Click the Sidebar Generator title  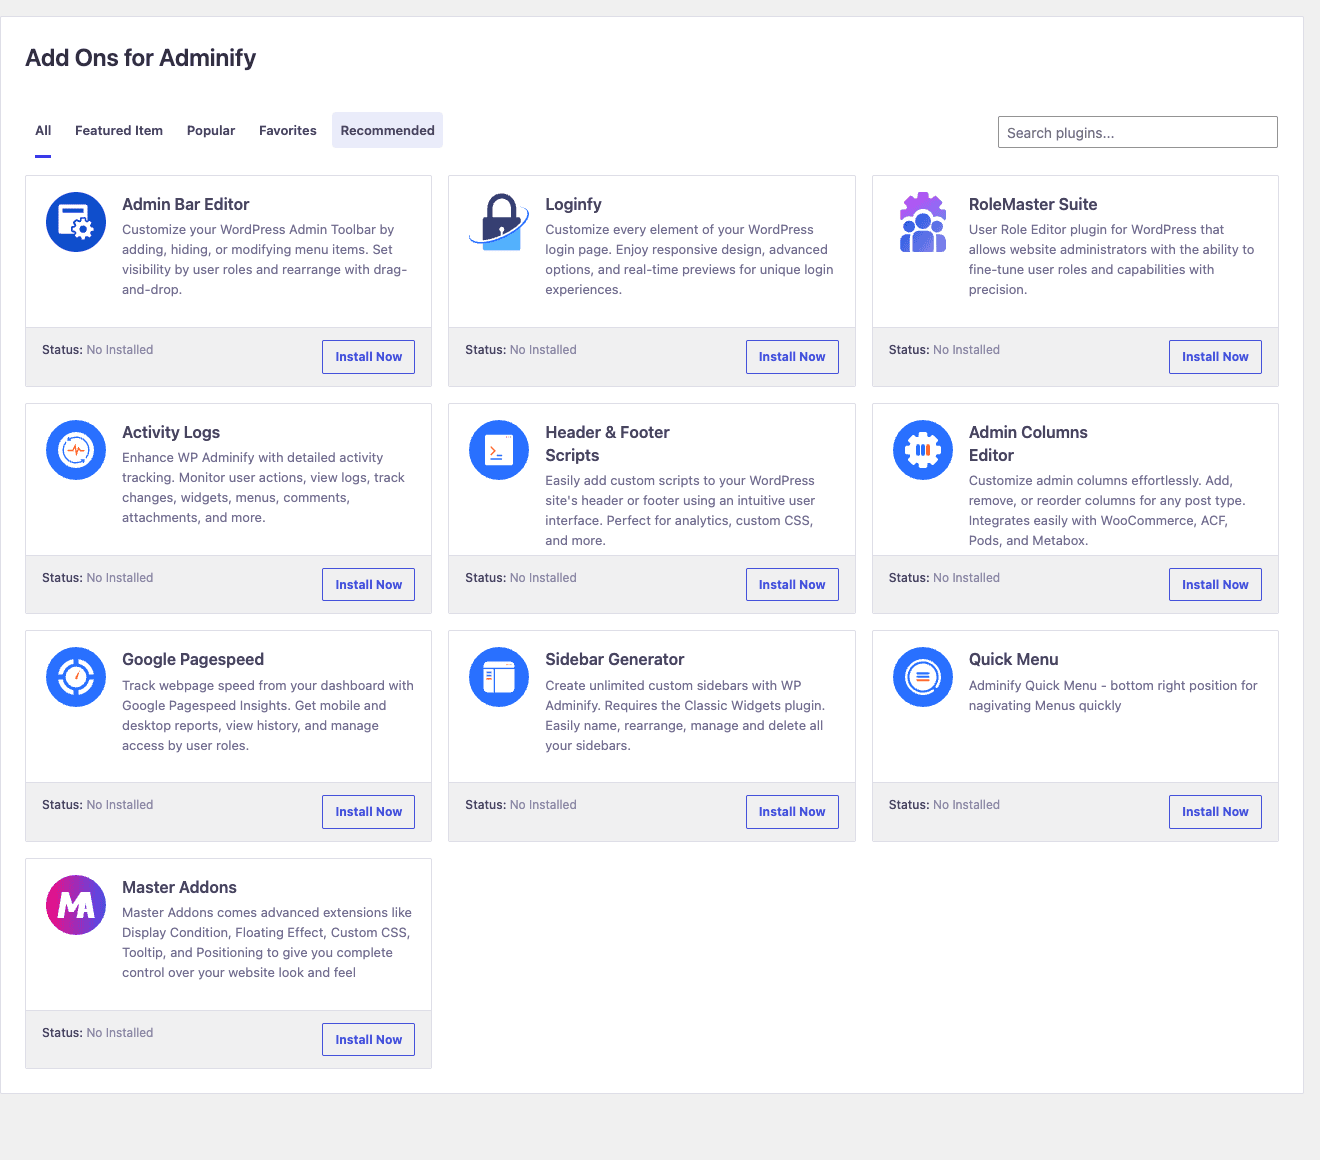coord(615,659)
